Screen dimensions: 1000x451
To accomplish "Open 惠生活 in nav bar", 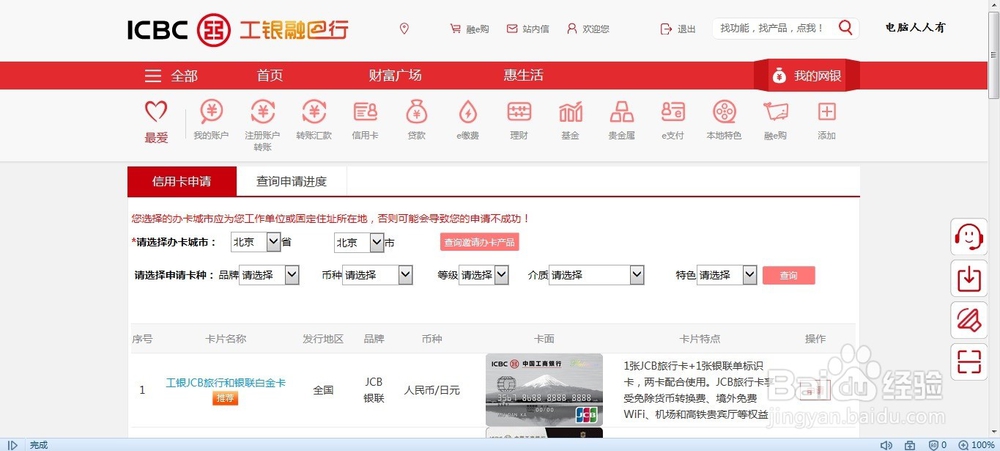I will click(524, 75).
